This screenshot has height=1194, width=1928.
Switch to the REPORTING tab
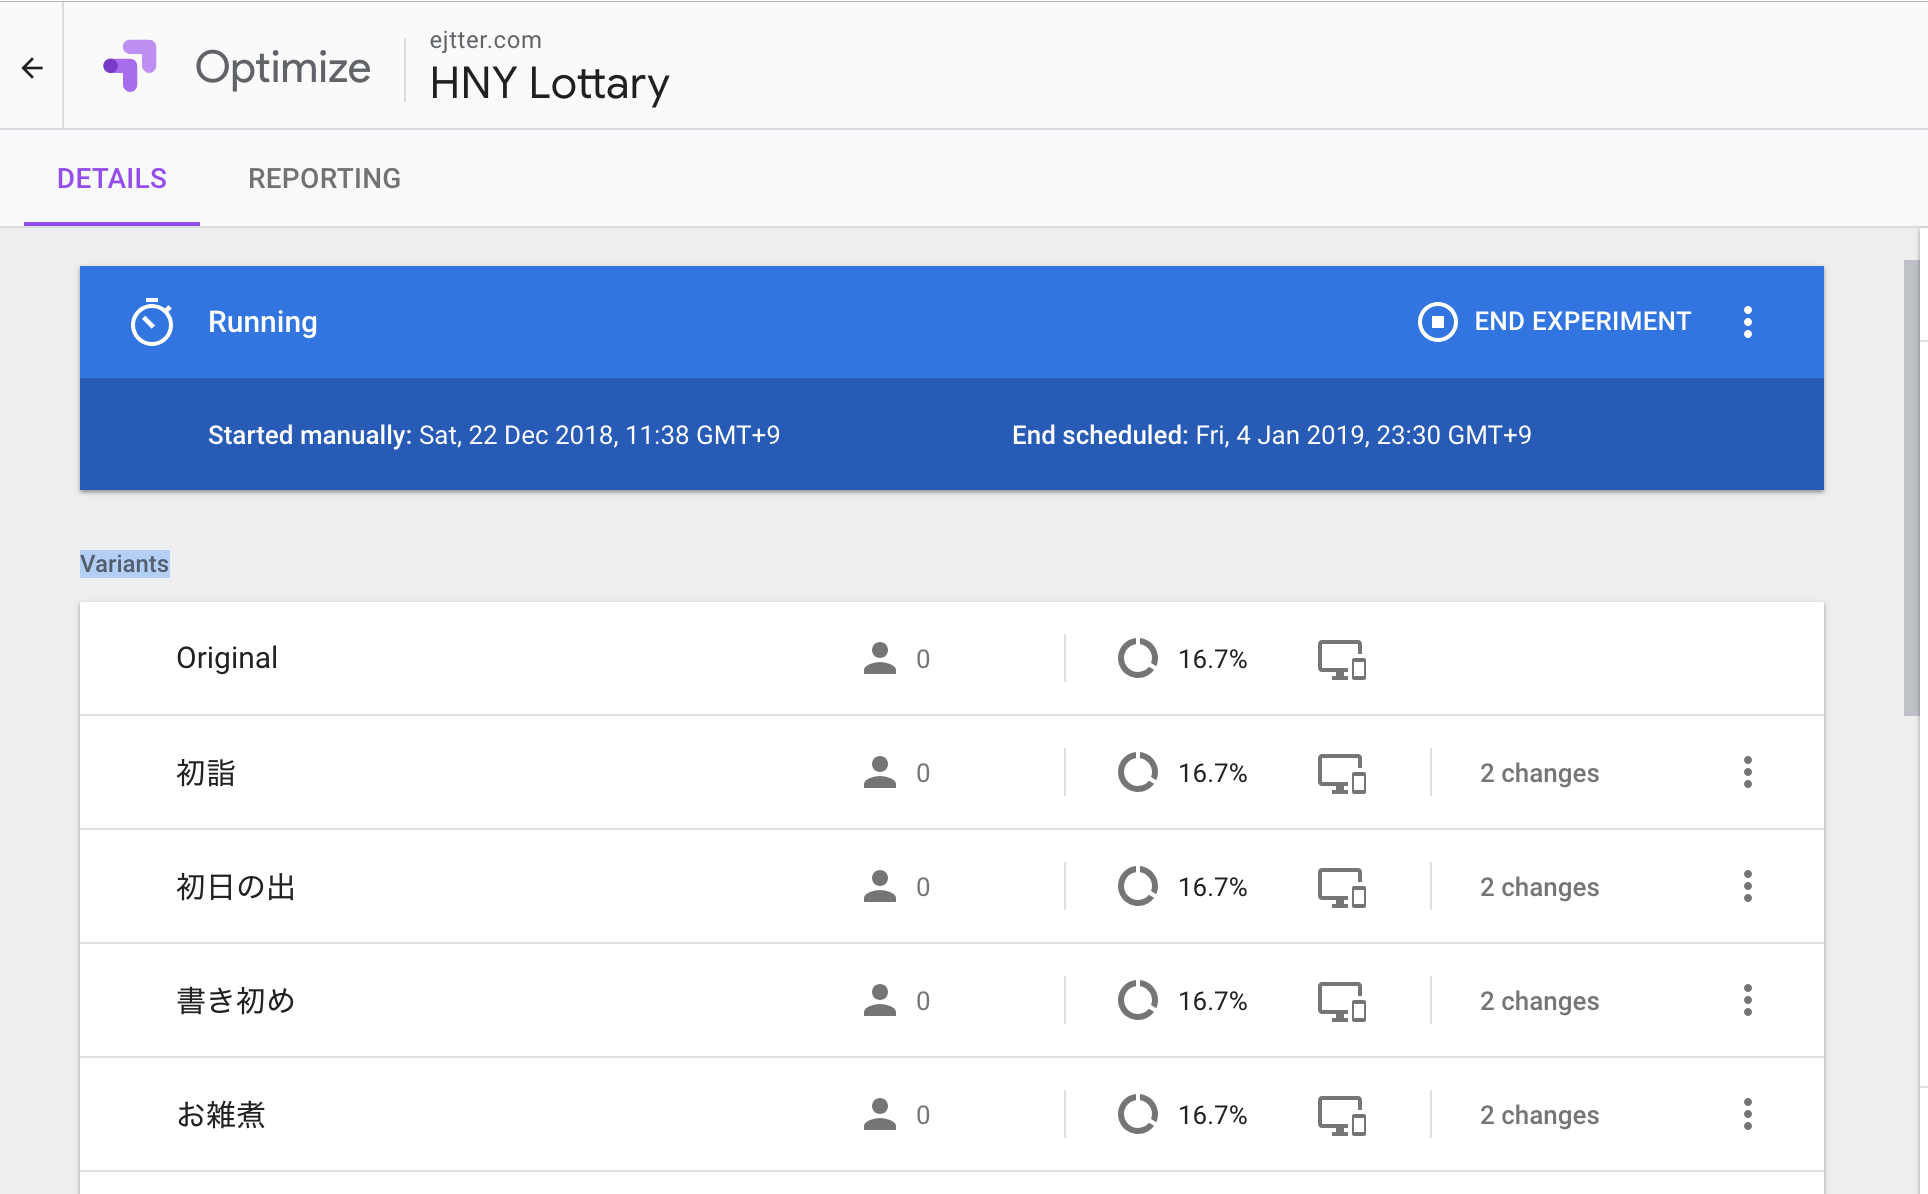click(x=324, y=179)
